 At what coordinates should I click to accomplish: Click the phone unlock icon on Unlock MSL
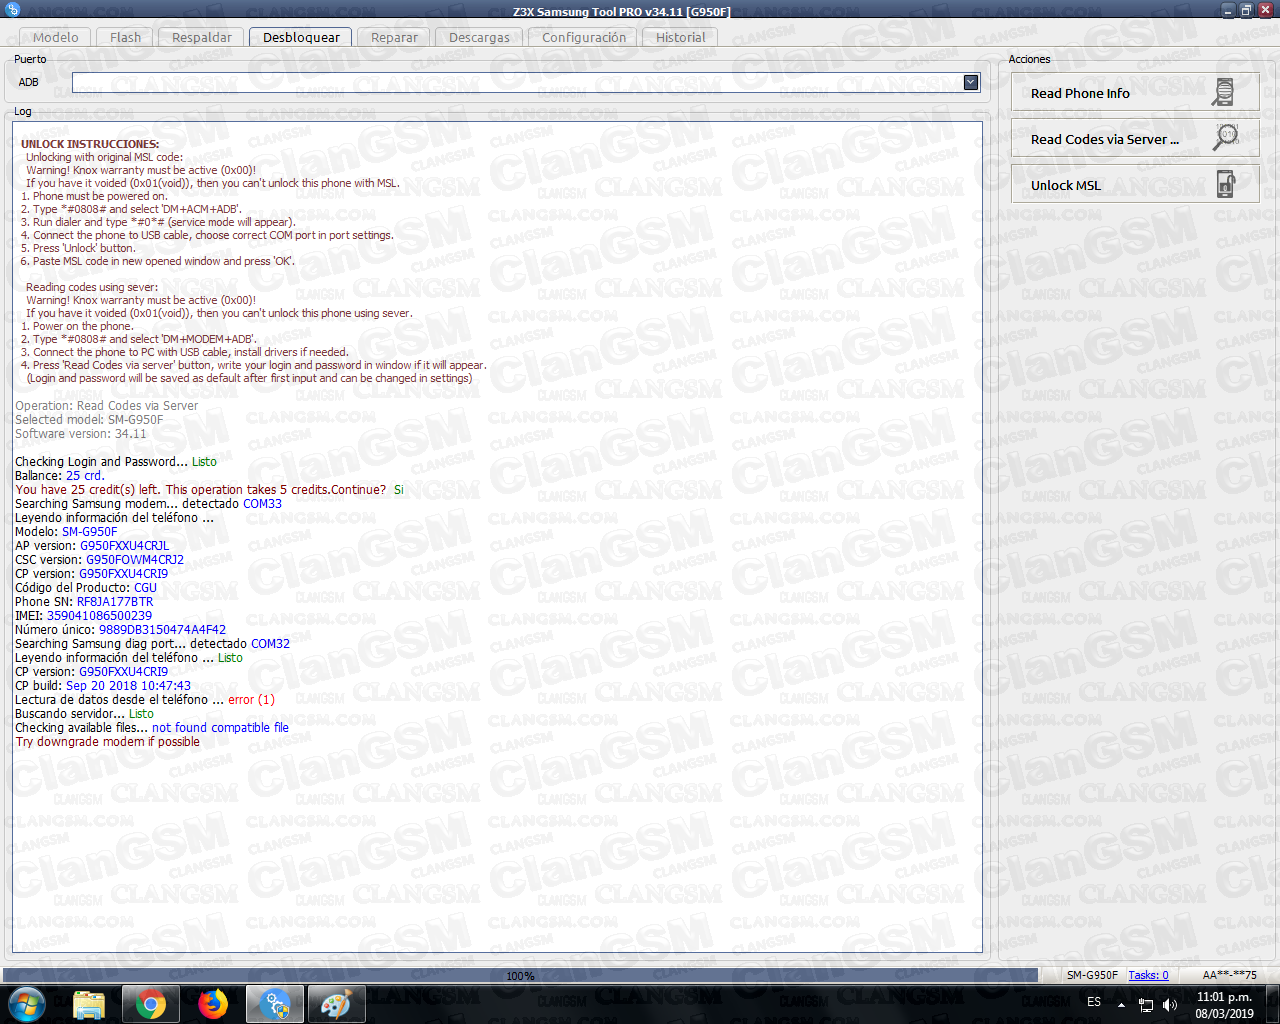pos(1224,184)
